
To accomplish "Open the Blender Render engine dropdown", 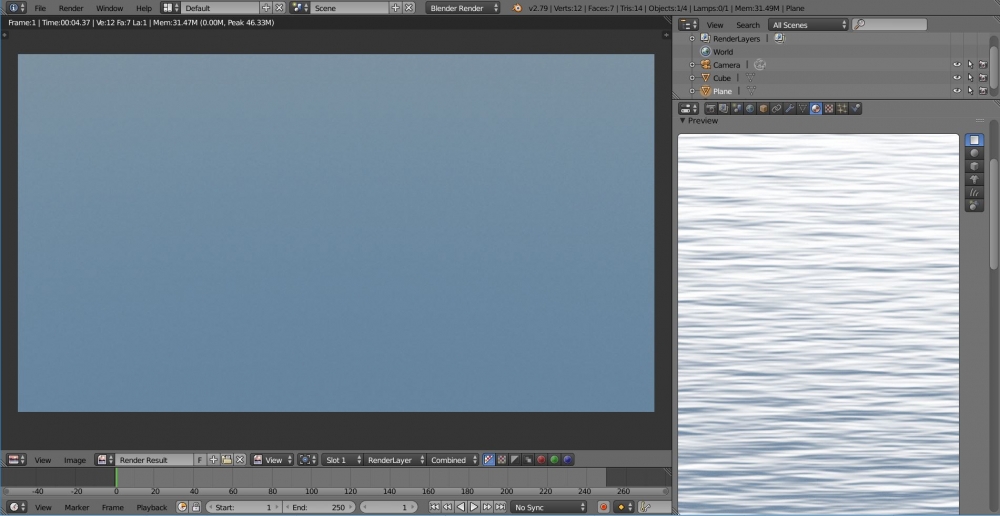I will point(464,8).
